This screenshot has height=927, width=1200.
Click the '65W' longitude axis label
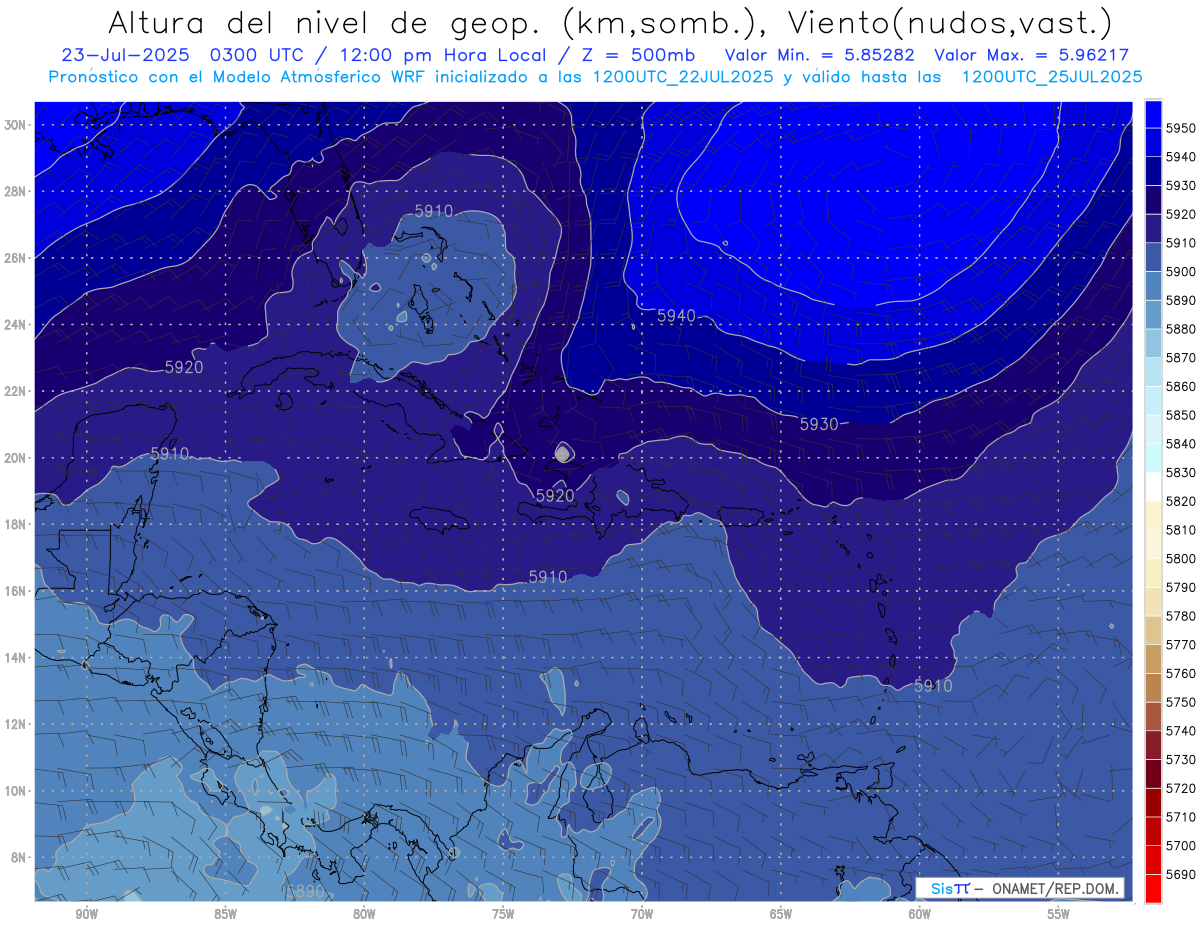(x=781, y=914)
